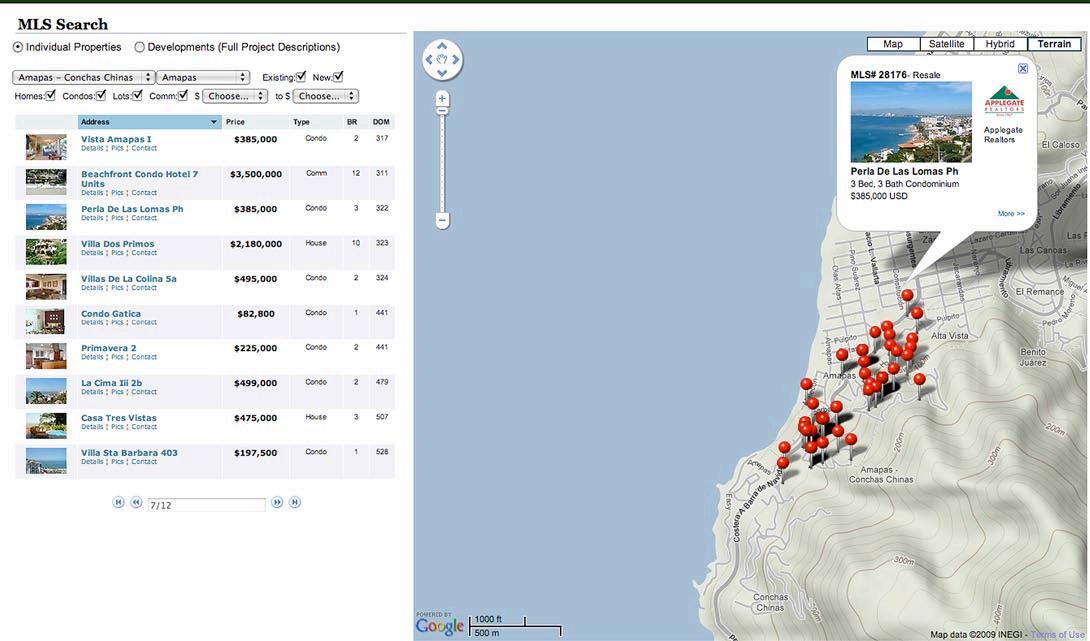Screen dimensions: 1090x641
Task: Toggle the Homes checkbox
Action: tap(50, 95)
